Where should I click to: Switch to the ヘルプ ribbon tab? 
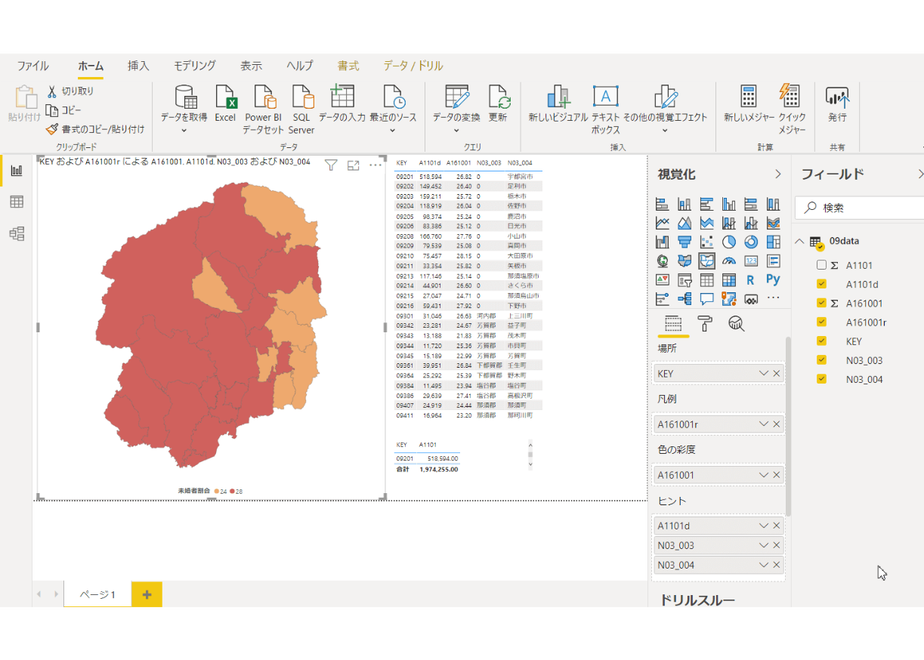[299, 65]
